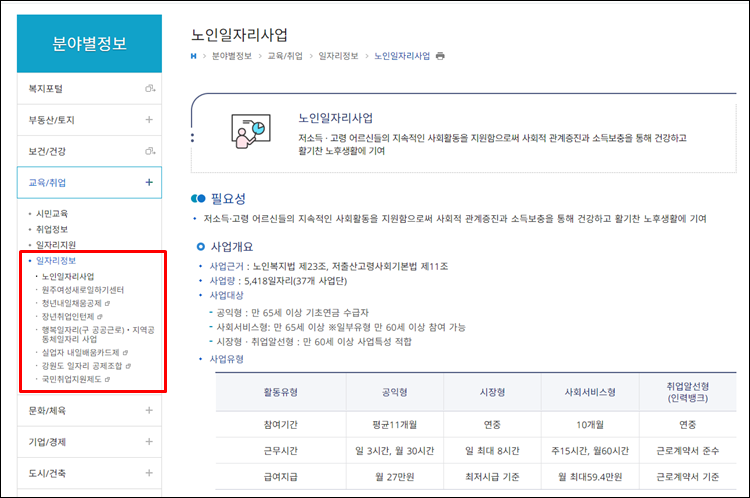Click new-window icon beside 강원도 일자리 공제조합
This screenshot has width=750, height=498.
[x=128, y=366]
